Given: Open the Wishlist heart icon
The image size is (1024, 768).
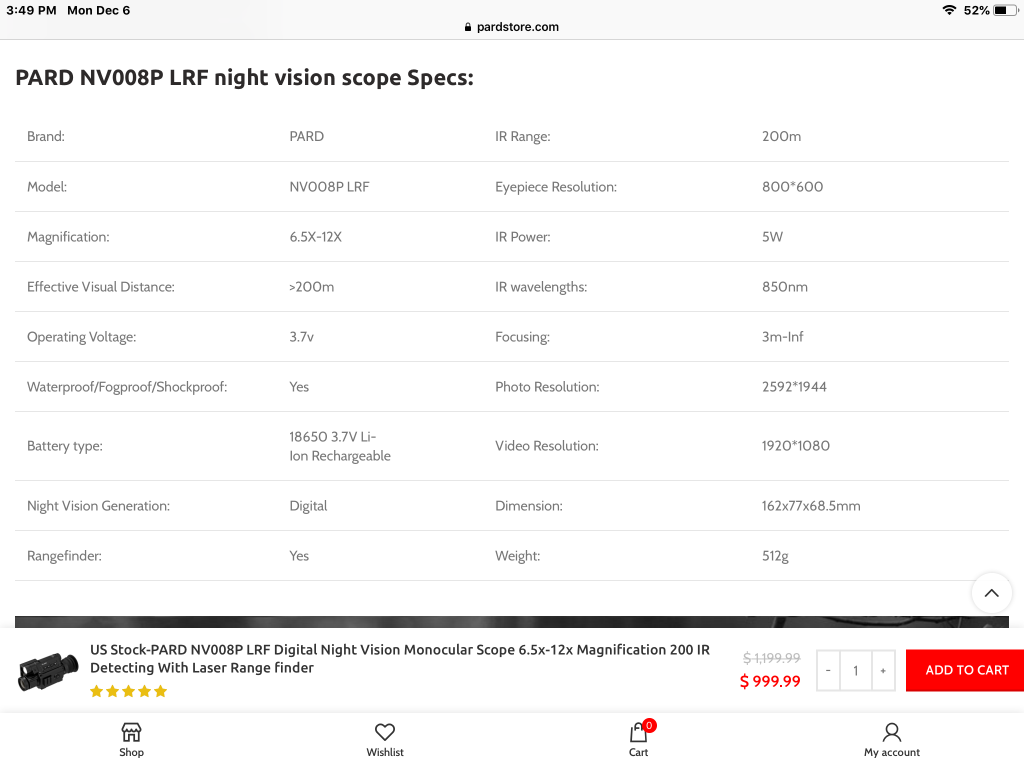Looking at the screenshot, I should point(385,732).
